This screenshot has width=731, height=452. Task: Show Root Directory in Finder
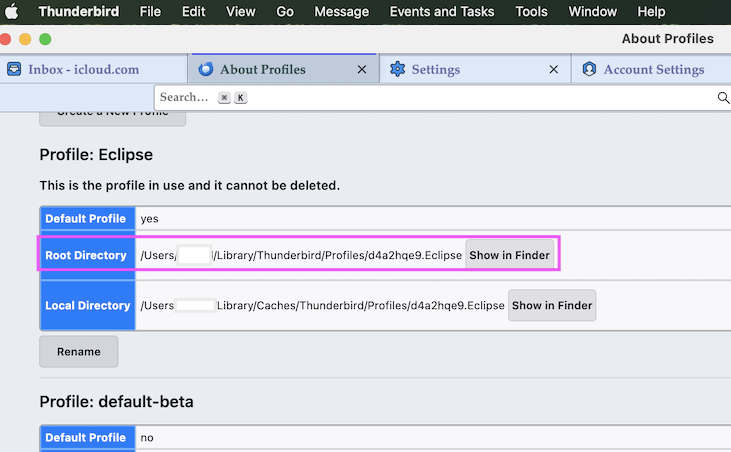pos(509,255)
